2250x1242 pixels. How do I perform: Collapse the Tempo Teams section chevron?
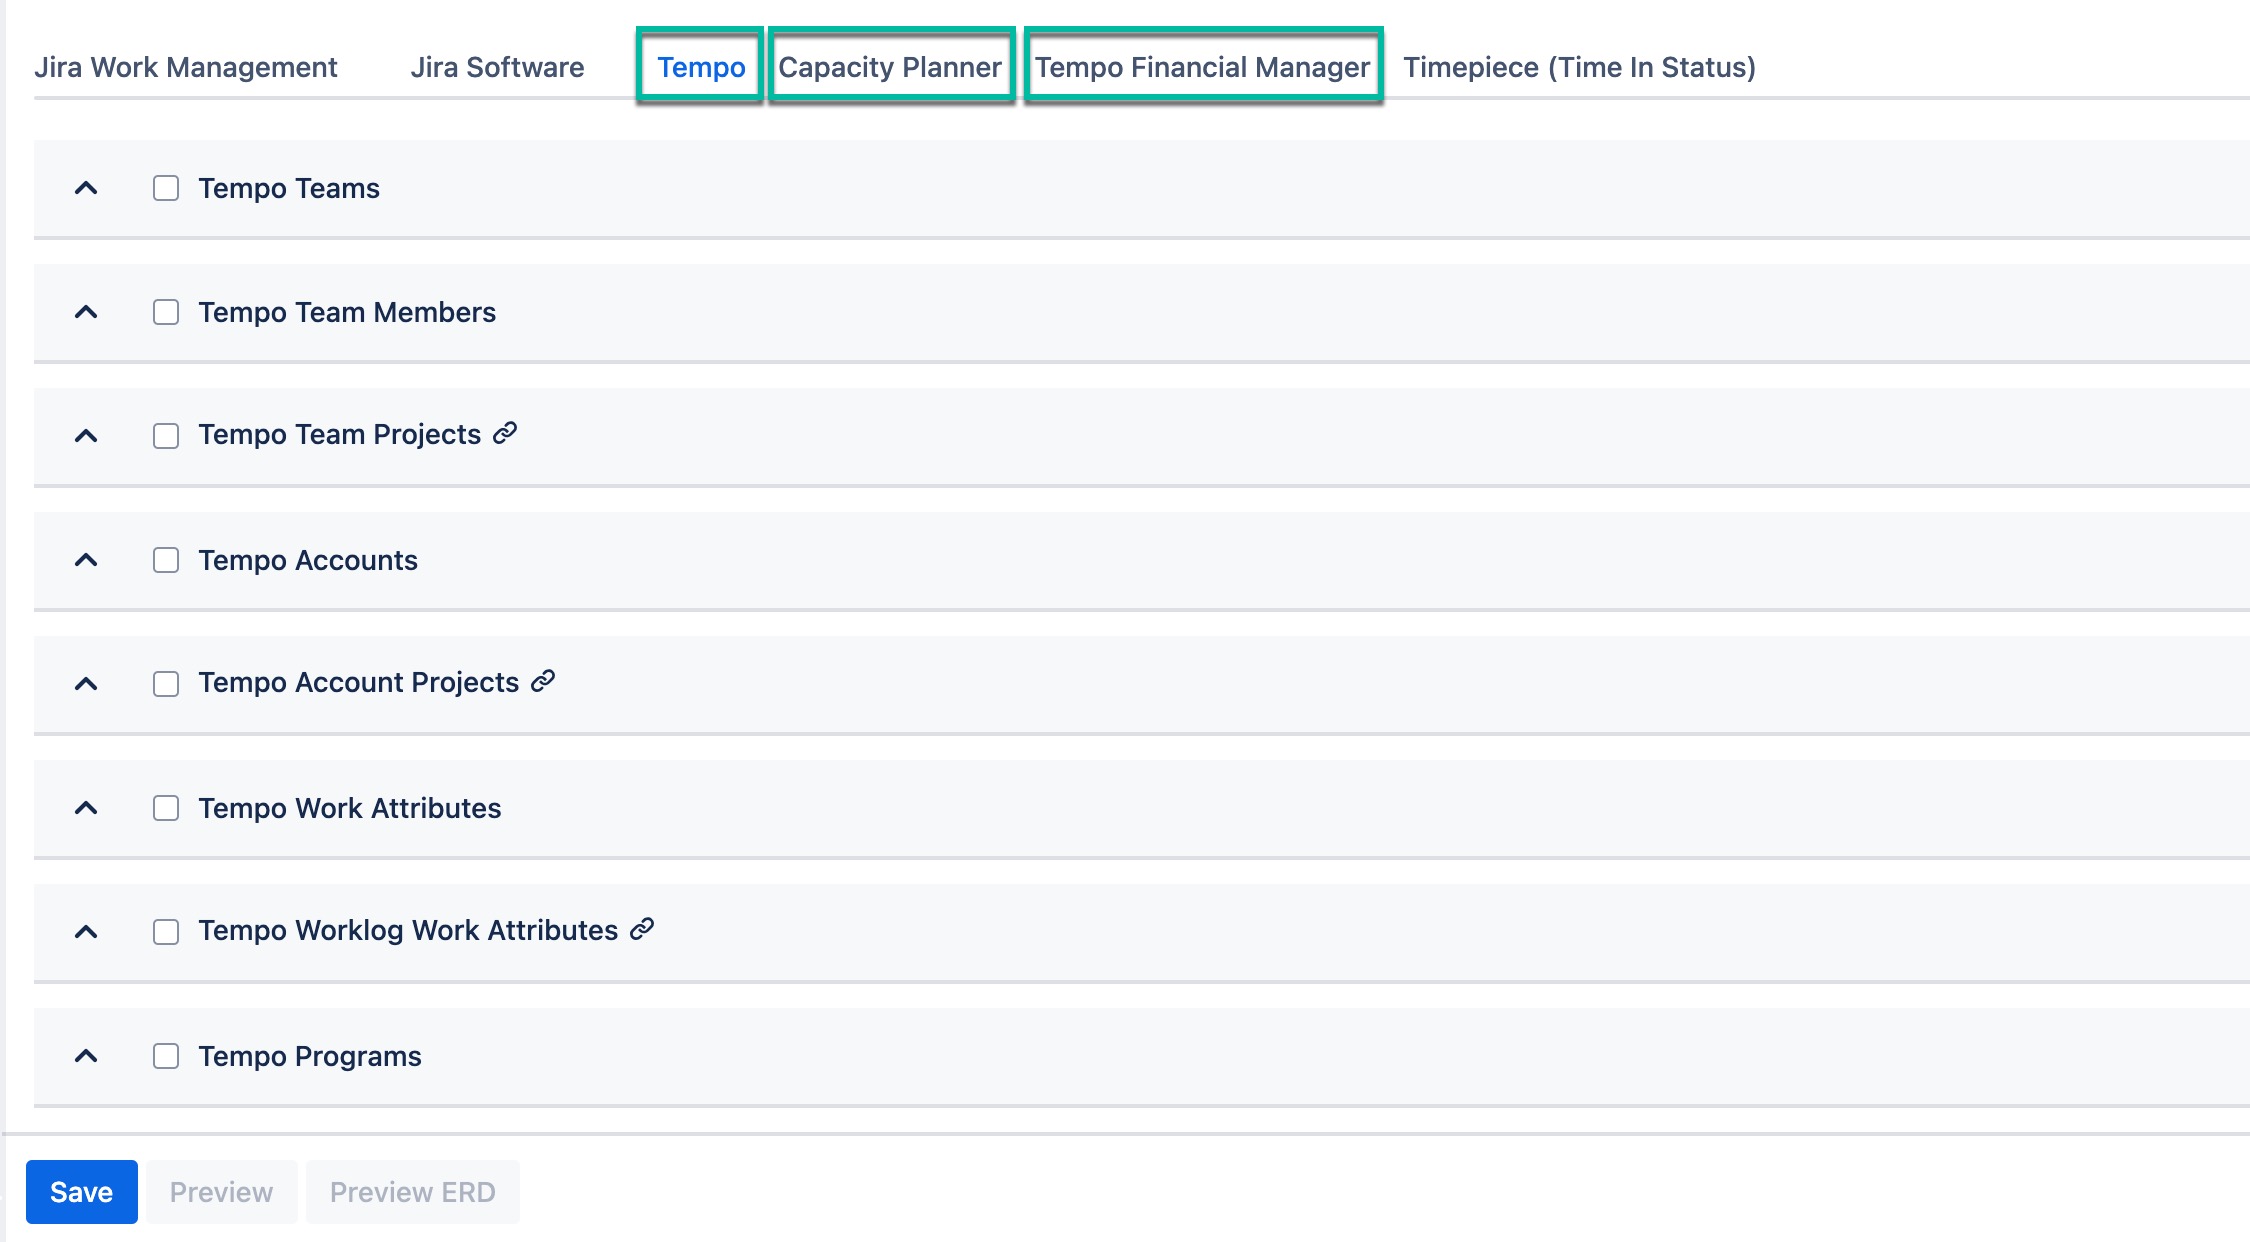(86, 188)
